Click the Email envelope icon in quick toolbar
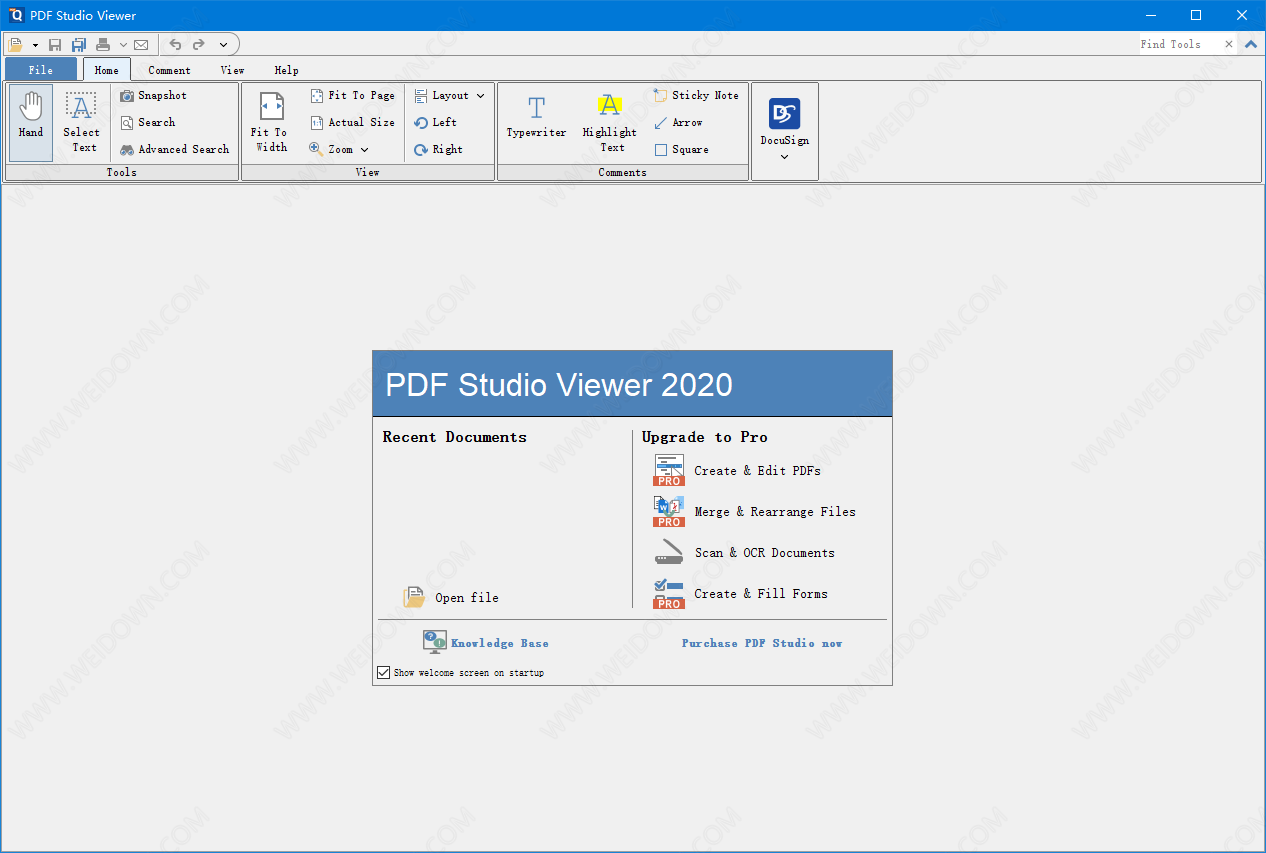Viewport: 1266px width, 853px height. tap(141, 44)
